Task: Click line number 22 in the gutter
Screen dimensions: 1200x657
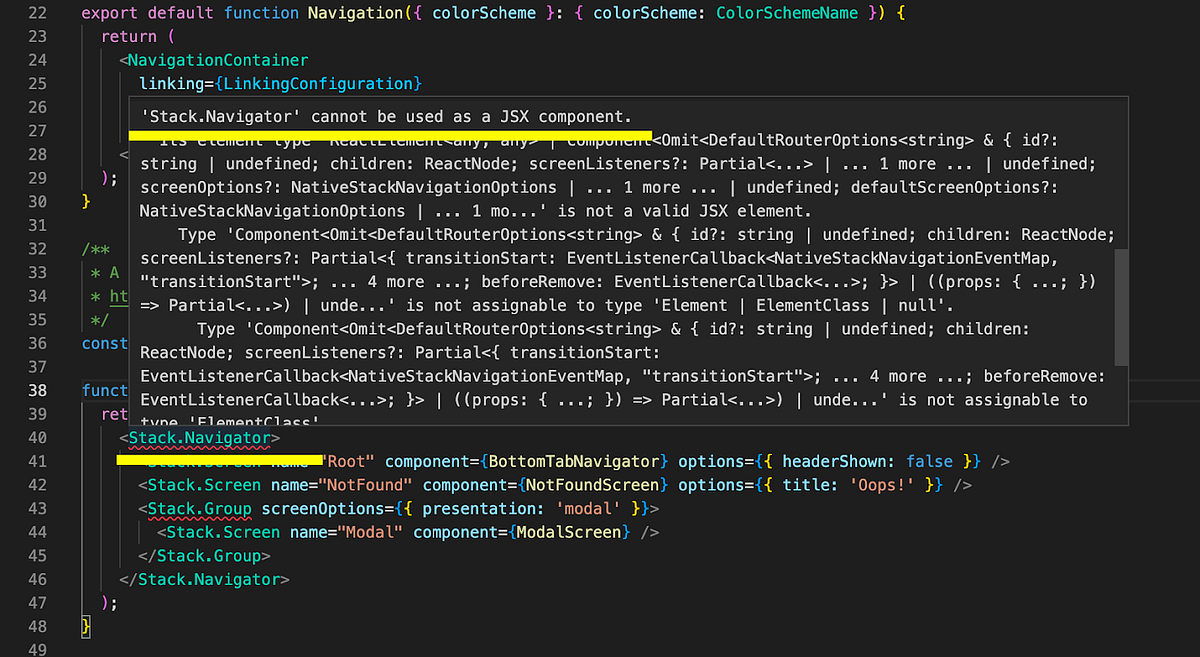Action: click(x=37, y=13)
